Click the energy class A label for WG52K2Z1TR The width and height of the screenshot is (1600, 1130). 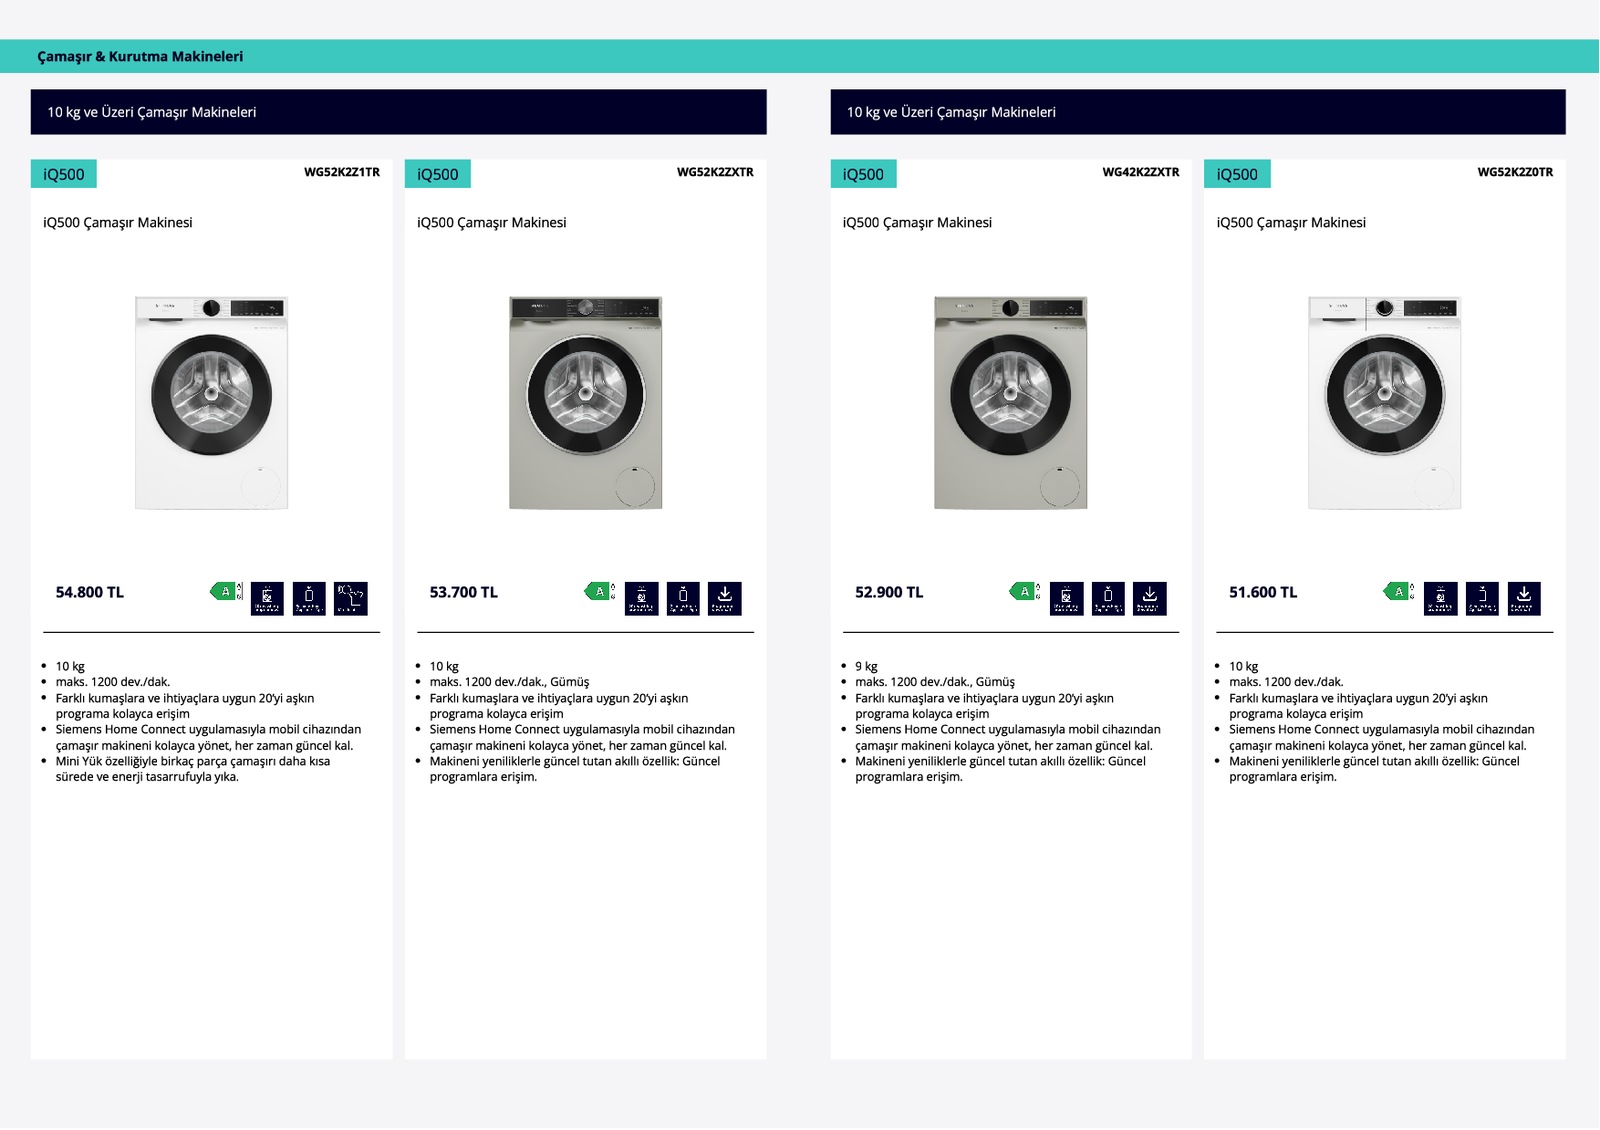point(226,591)
